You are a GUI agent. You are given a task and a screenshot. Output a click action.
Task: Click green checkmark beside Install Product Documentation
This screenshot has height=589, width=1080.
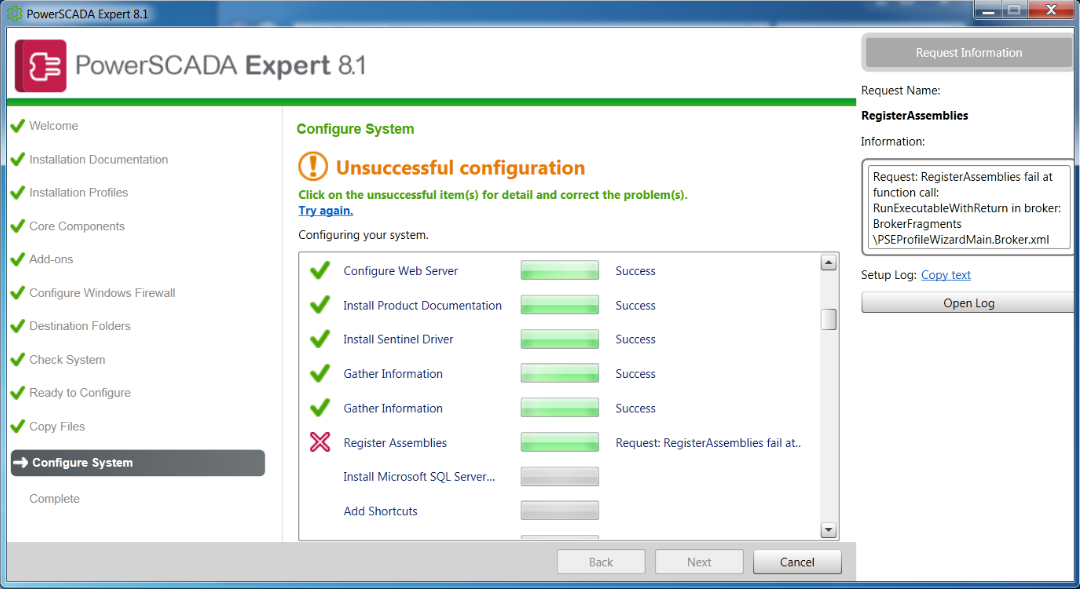point(320,305)
